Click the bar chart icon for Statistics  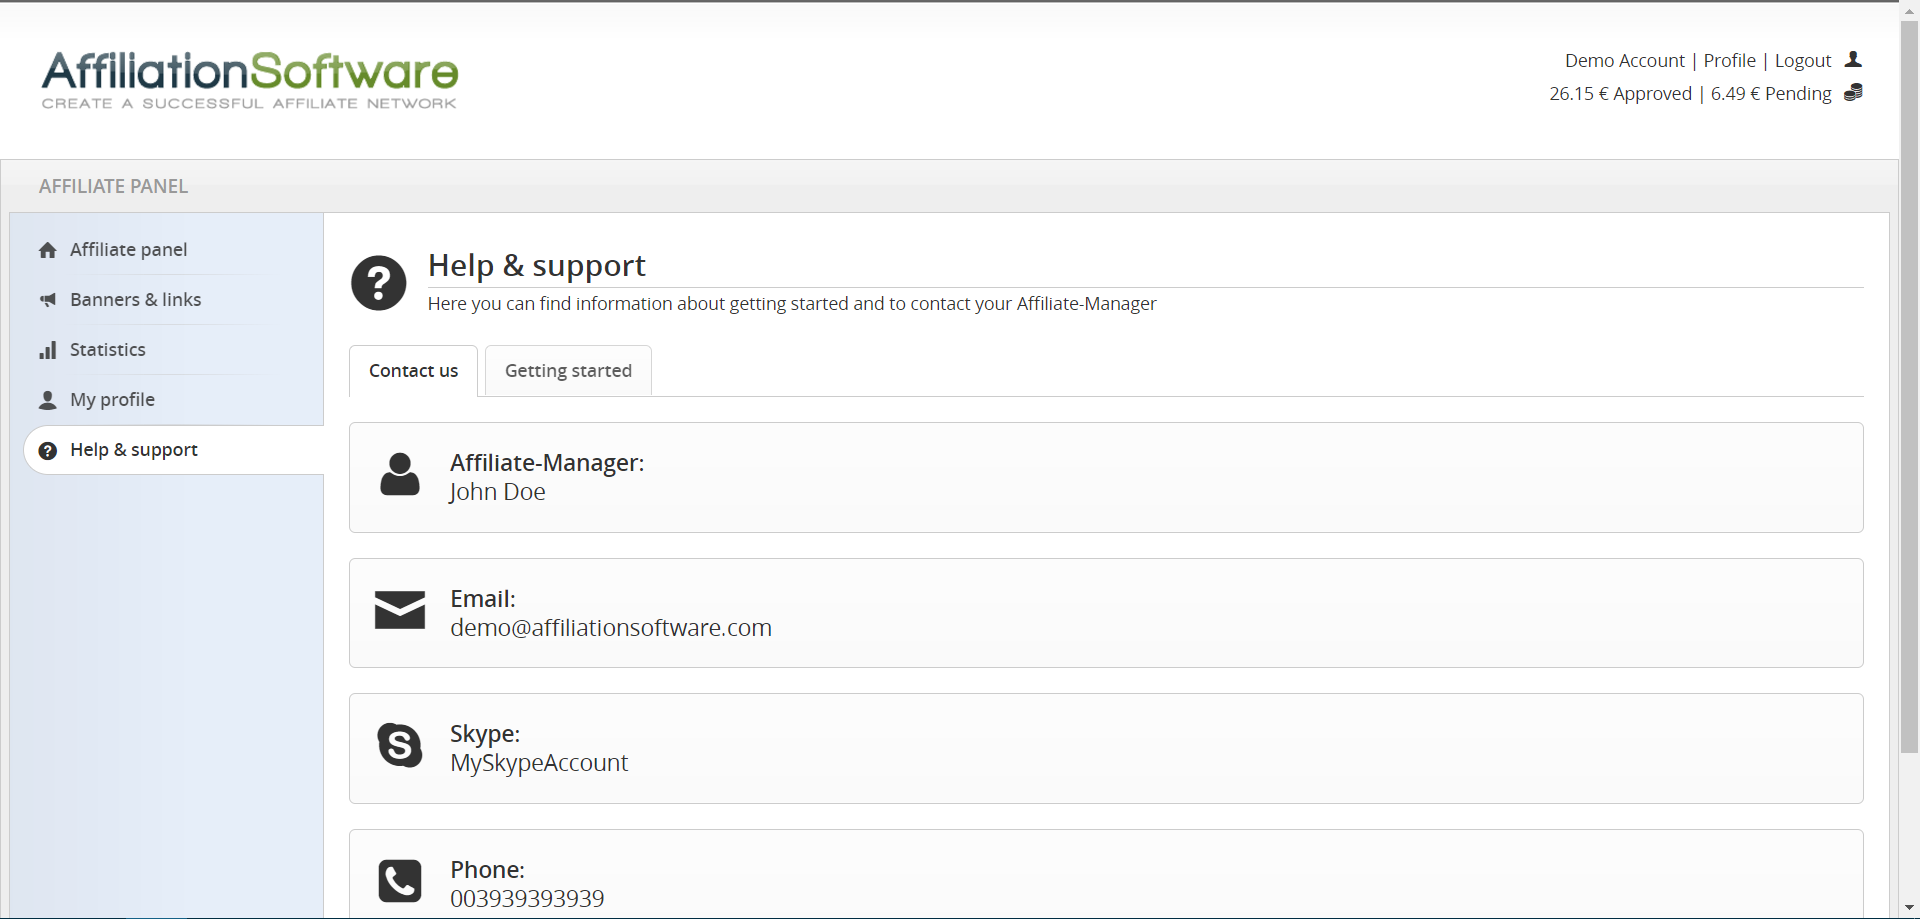(x=47, y=350)
